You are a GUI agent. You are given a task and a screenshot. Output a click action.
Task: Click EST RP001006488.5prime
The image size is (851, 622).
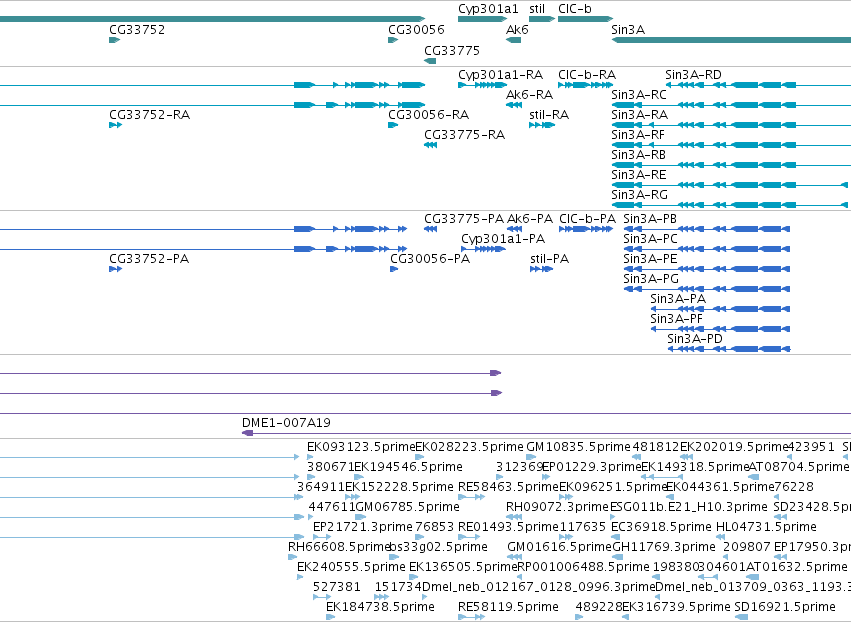[x=583, y=567]
